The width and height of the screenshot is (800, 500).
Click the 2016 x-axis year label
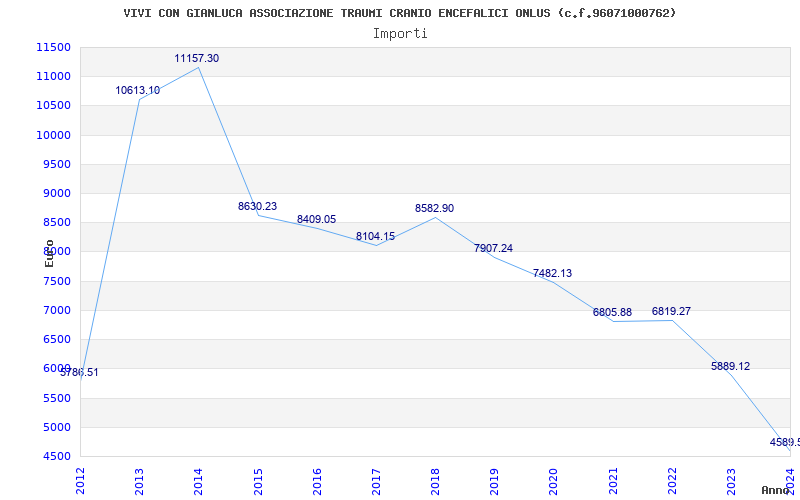coord(317,481)
